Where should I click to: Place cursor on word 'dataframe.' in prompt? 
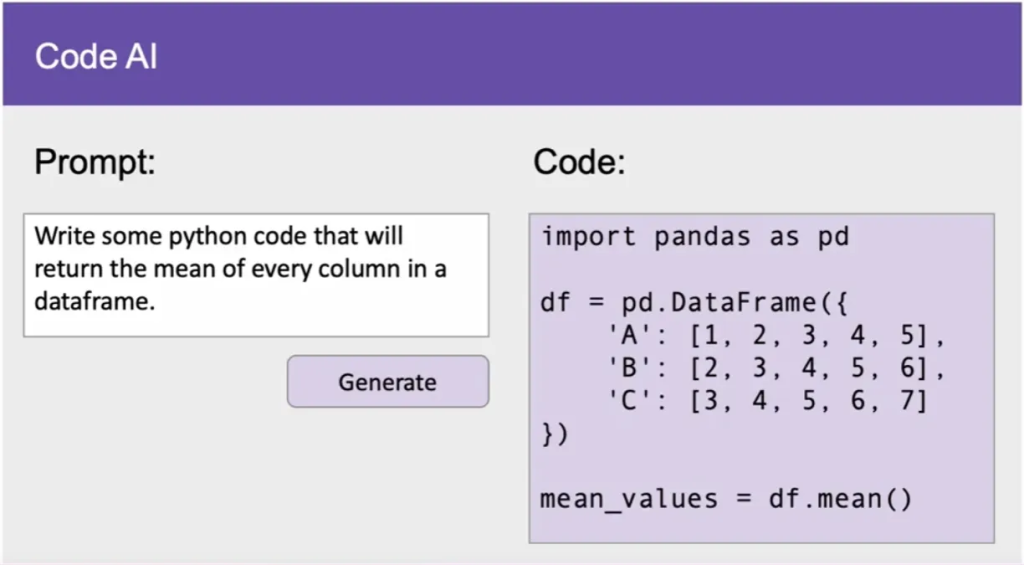click(95, 301)
